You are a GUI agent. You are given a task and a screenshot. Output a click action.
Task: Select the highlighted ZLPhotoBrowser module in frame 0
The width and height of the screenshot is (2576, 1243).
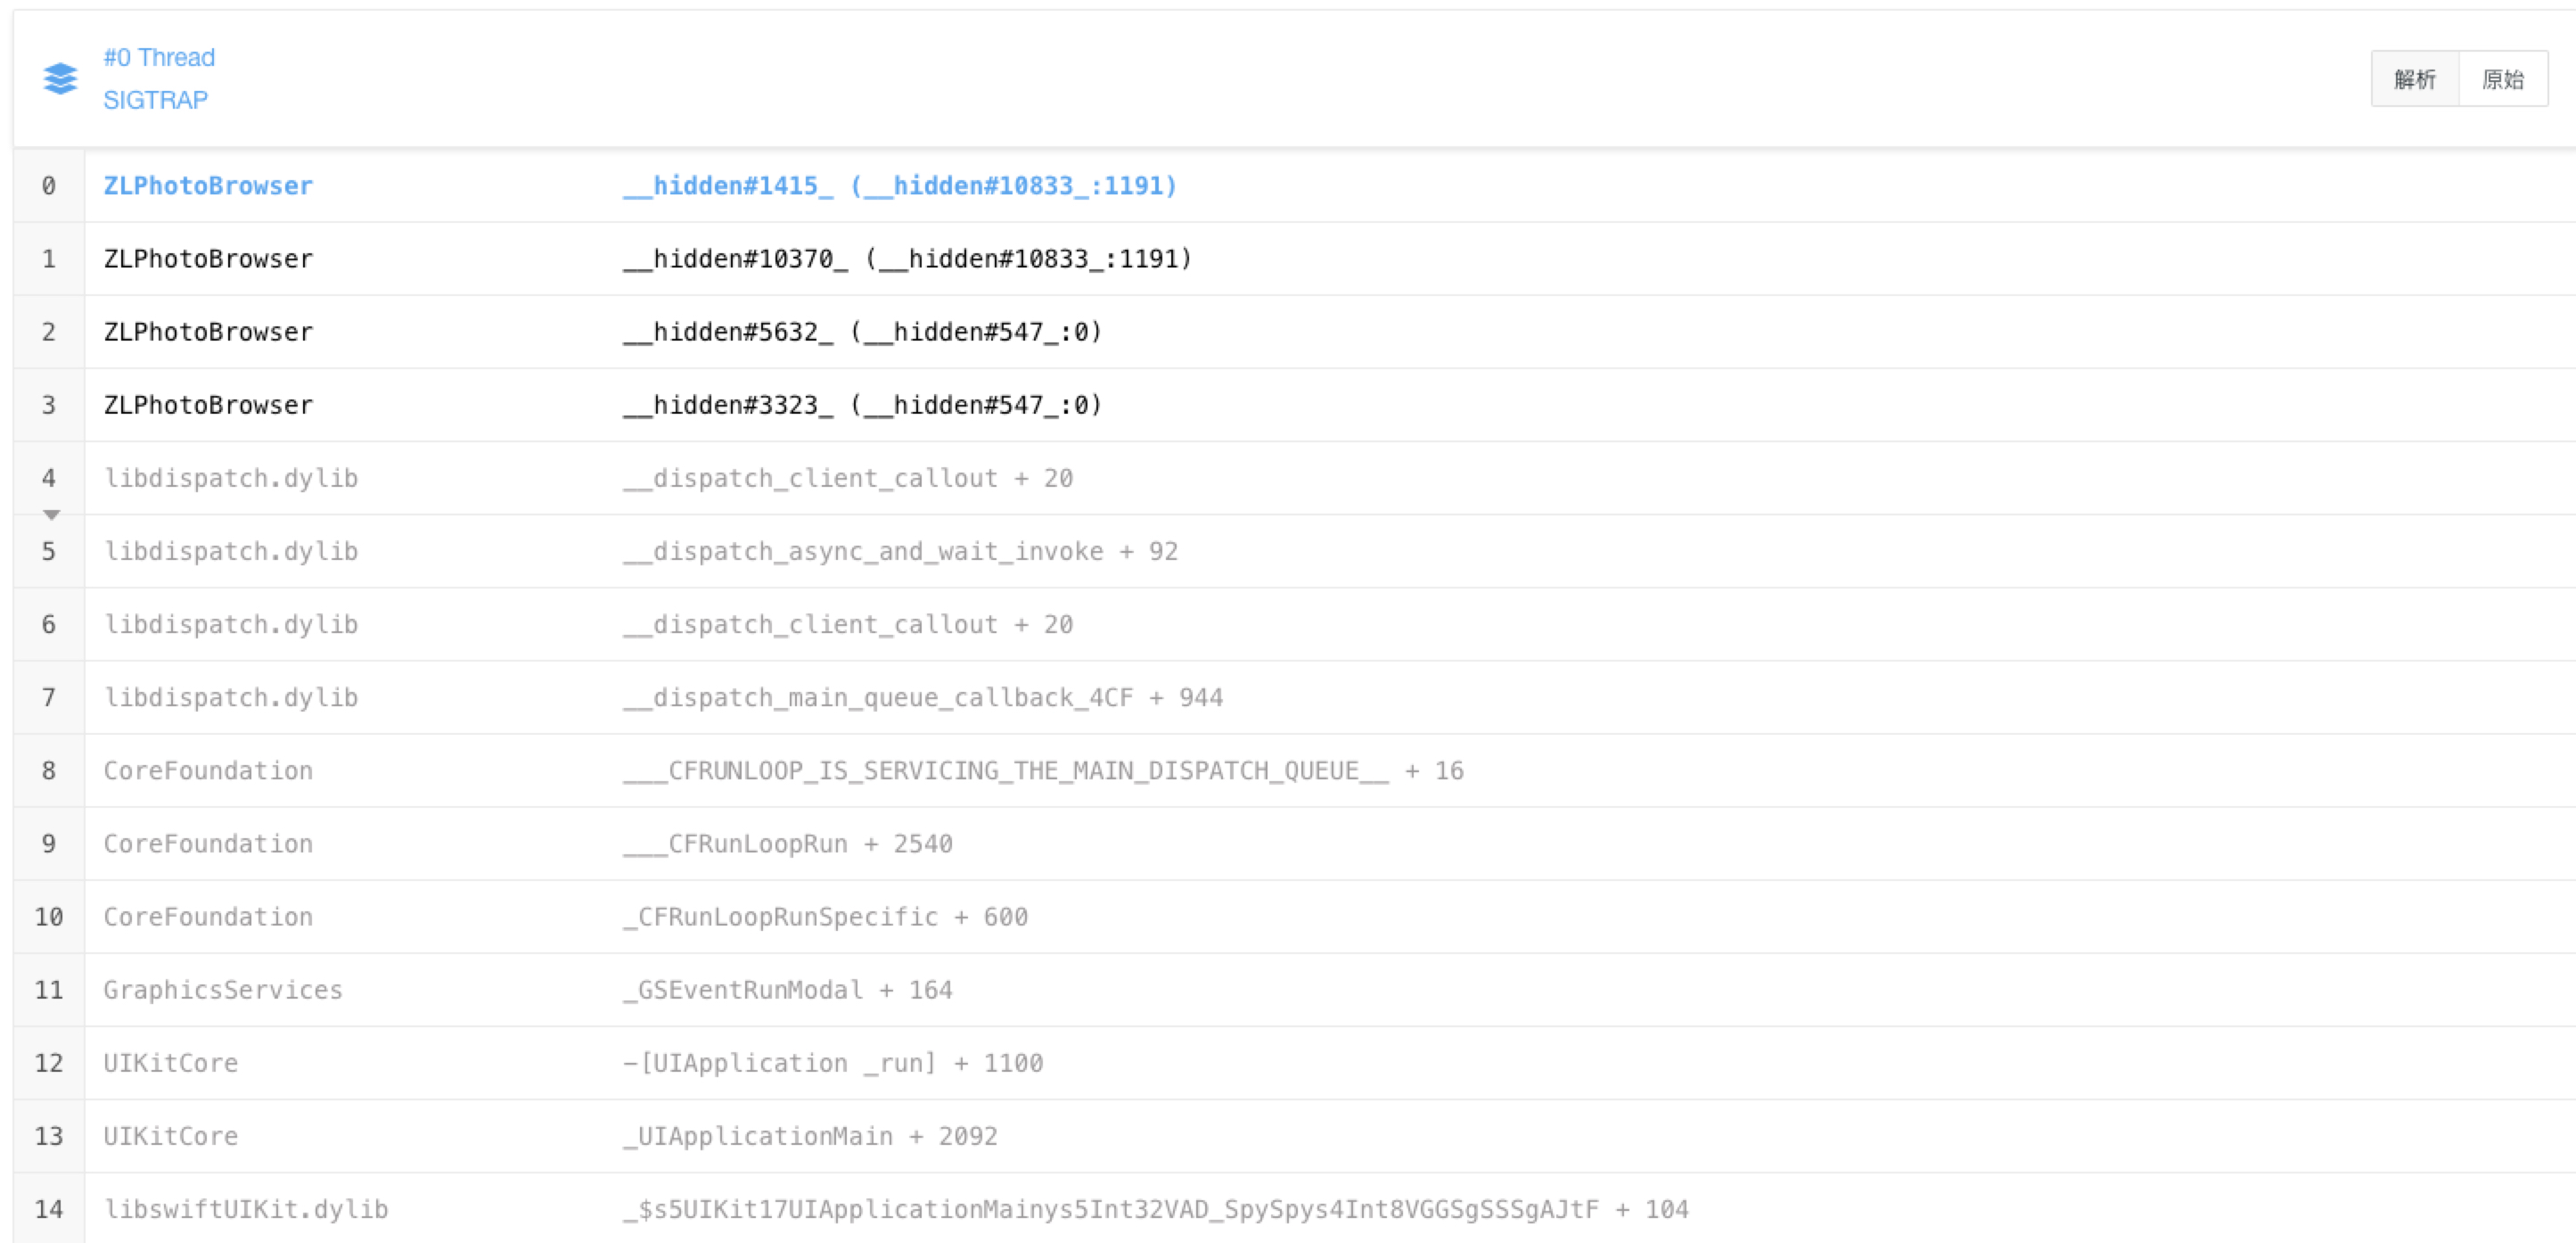pyautogui.click(x=208, y=186)
